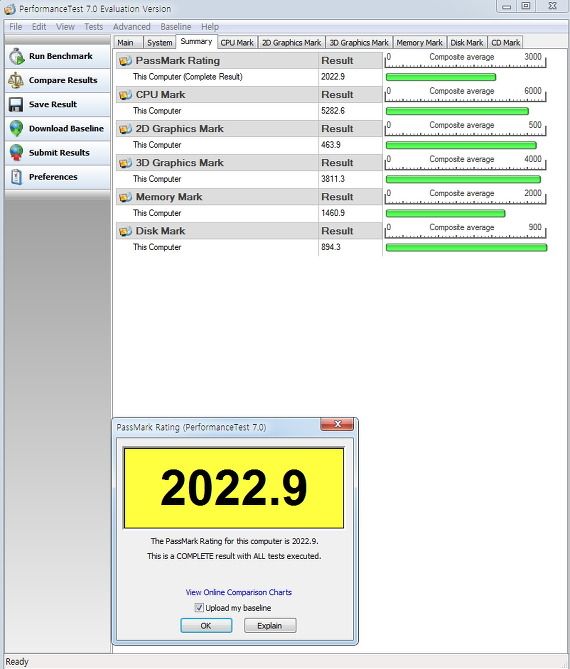Click the 3D Graphics value 3811.3
The image size is (570, 669).
[333, 179]
